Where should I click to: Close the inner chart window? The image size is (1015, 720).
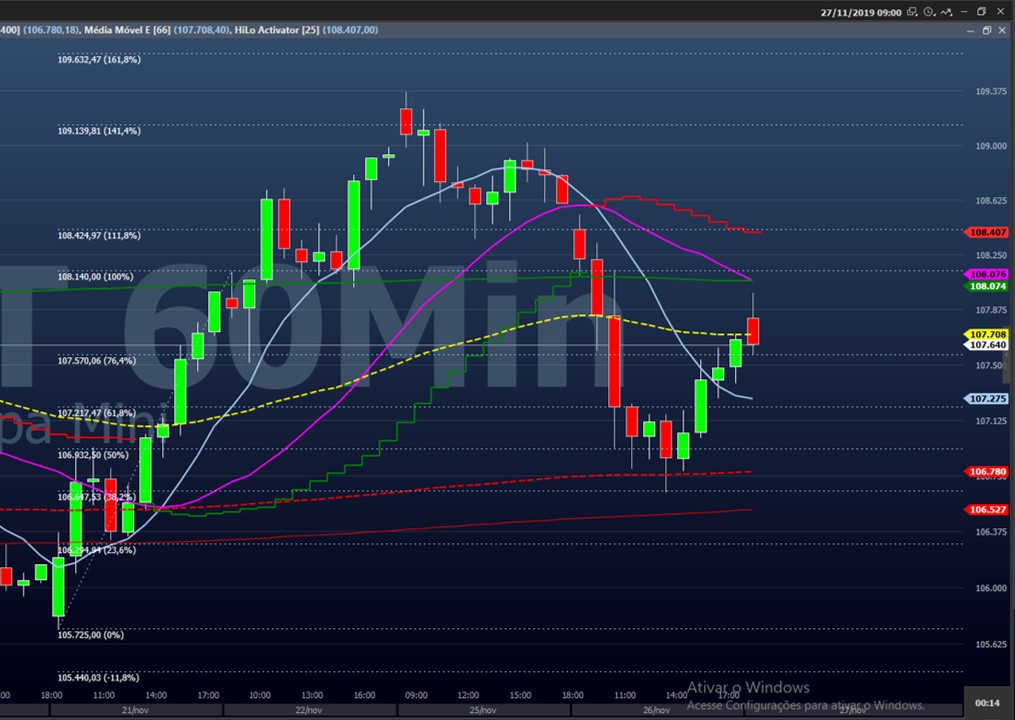pyautogui.click(x=1003, y=30)
